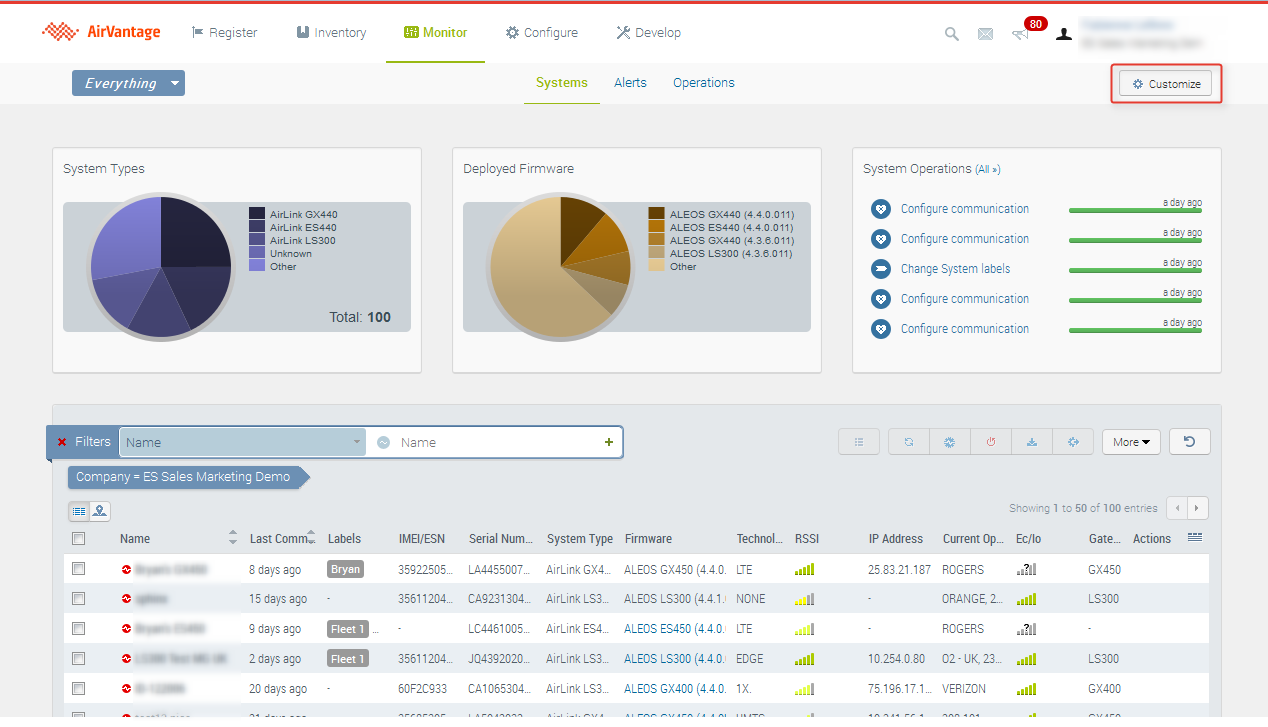Check the row with 20 days ago
The height and width of the screenshot is (727, 1268).
coord(79,689)
